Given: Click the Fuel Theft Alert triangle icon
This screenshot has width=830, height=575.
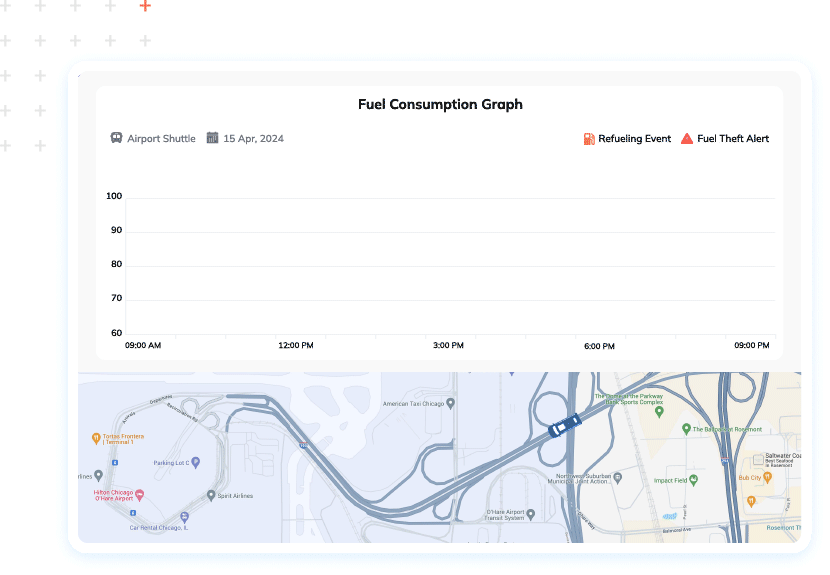Looking at the screenshot, I should tap(687, 139).
